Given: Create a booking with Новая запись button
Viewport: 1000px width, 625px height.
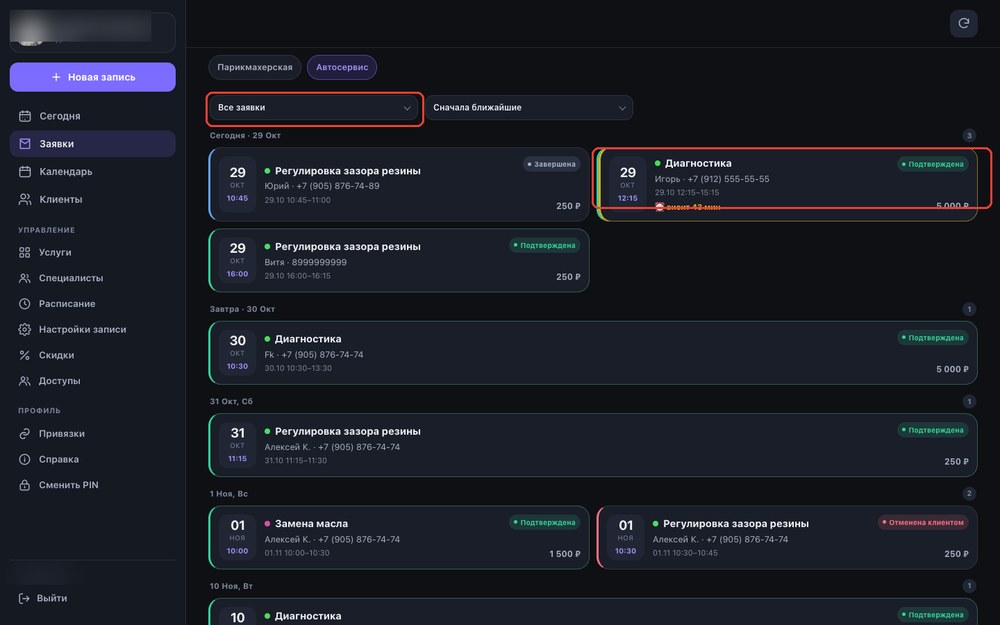Looking at the screenshot, I should click(x=92, y=77).
